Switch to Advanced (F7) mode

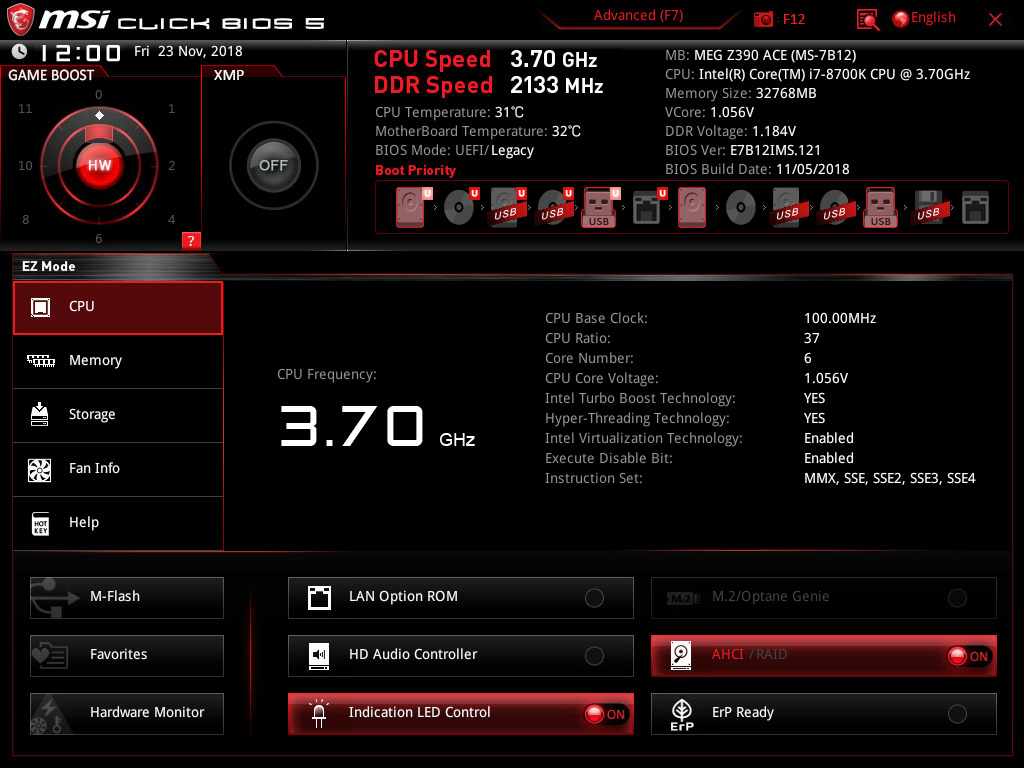point(638,16)
